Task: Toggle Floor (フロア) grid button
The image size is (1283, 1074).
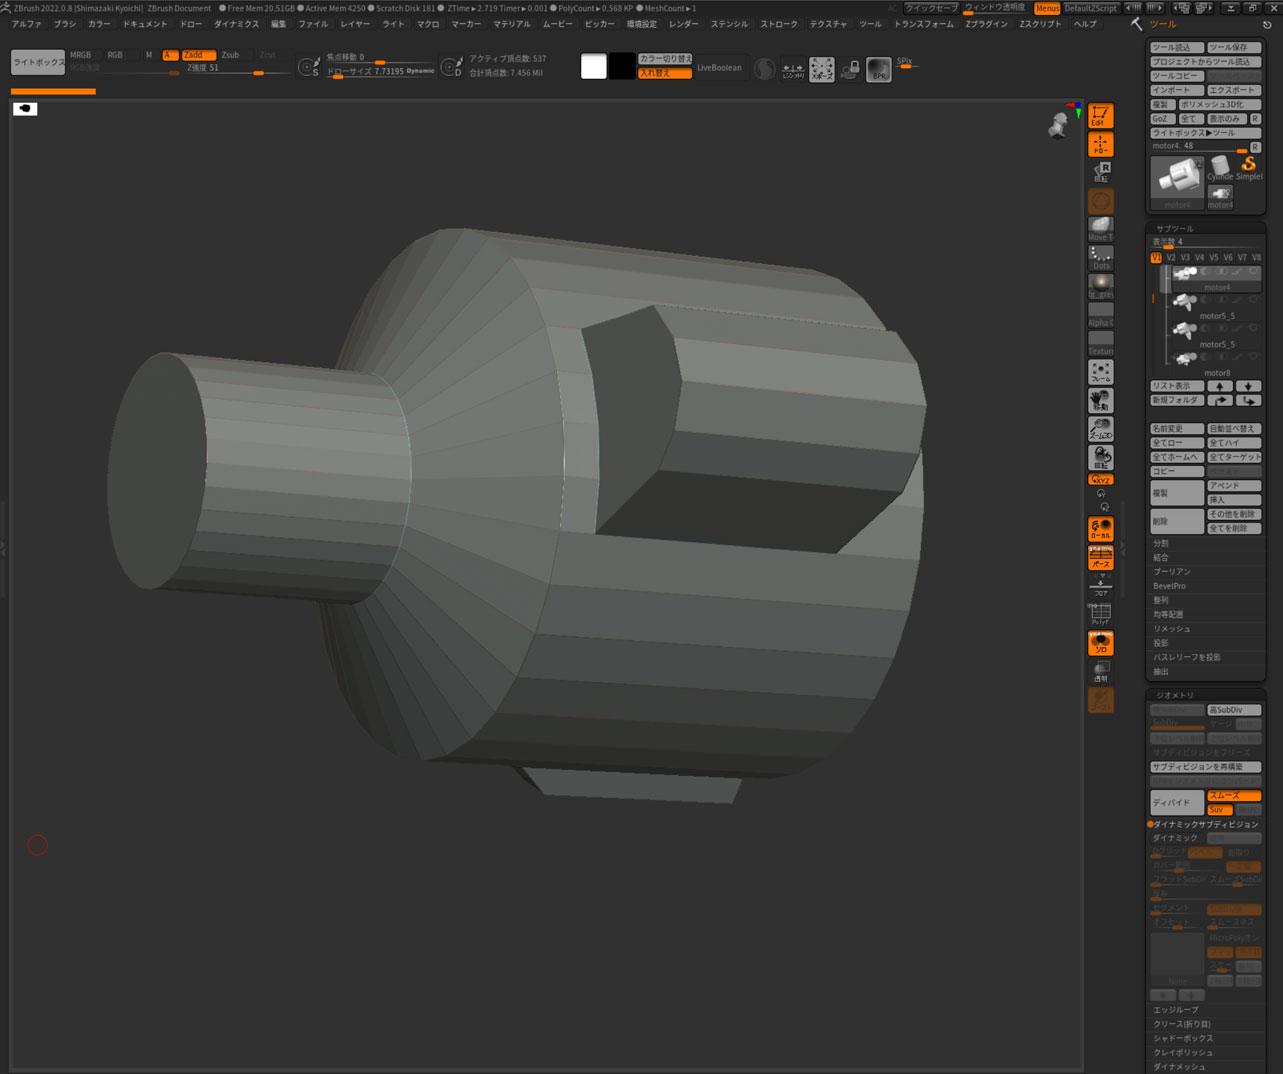Action: pyautogui.click(x=1100, y=586)
